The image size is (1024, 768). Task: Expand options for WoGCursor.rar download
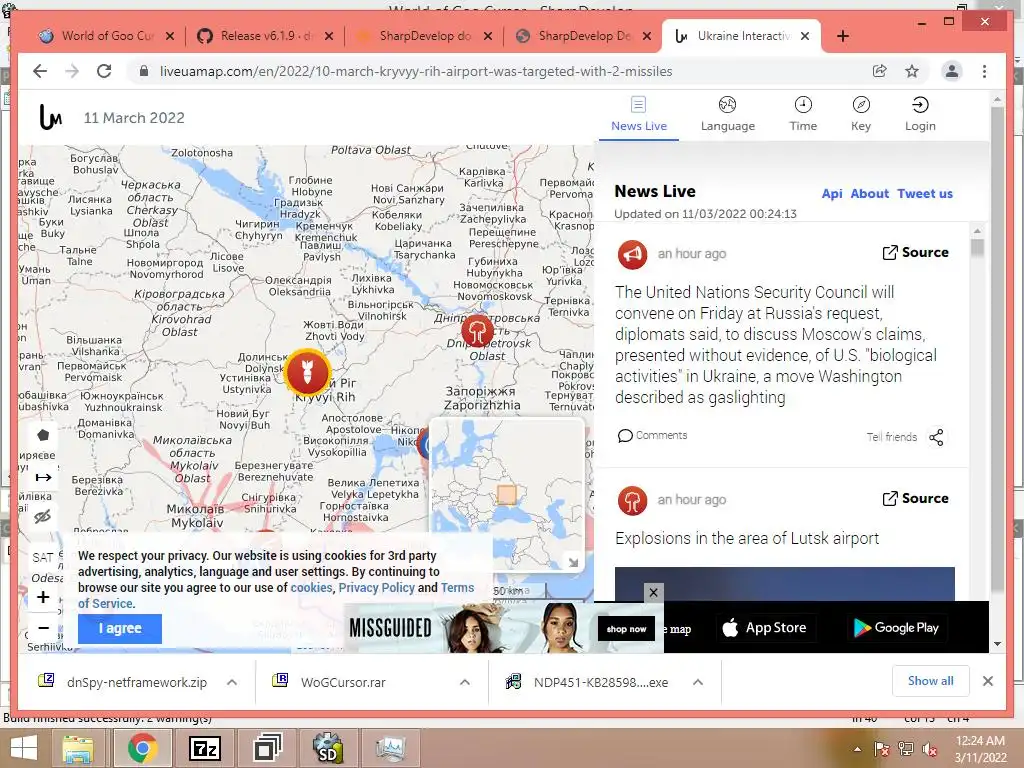click(465, 682)
